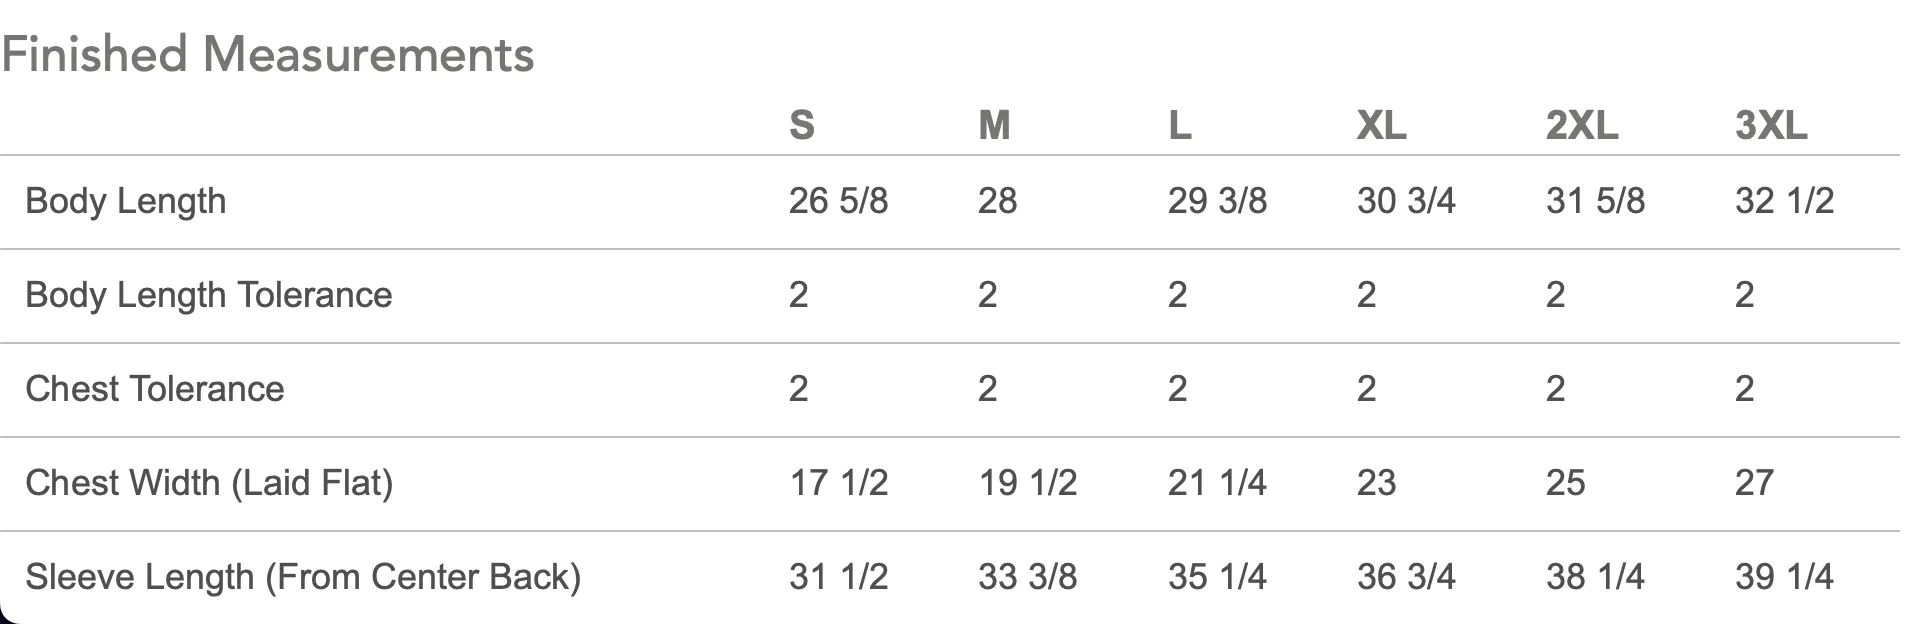Select the 2XL size column header
This screenshot has width=1926, height=624.
[x=1582, y=126]
